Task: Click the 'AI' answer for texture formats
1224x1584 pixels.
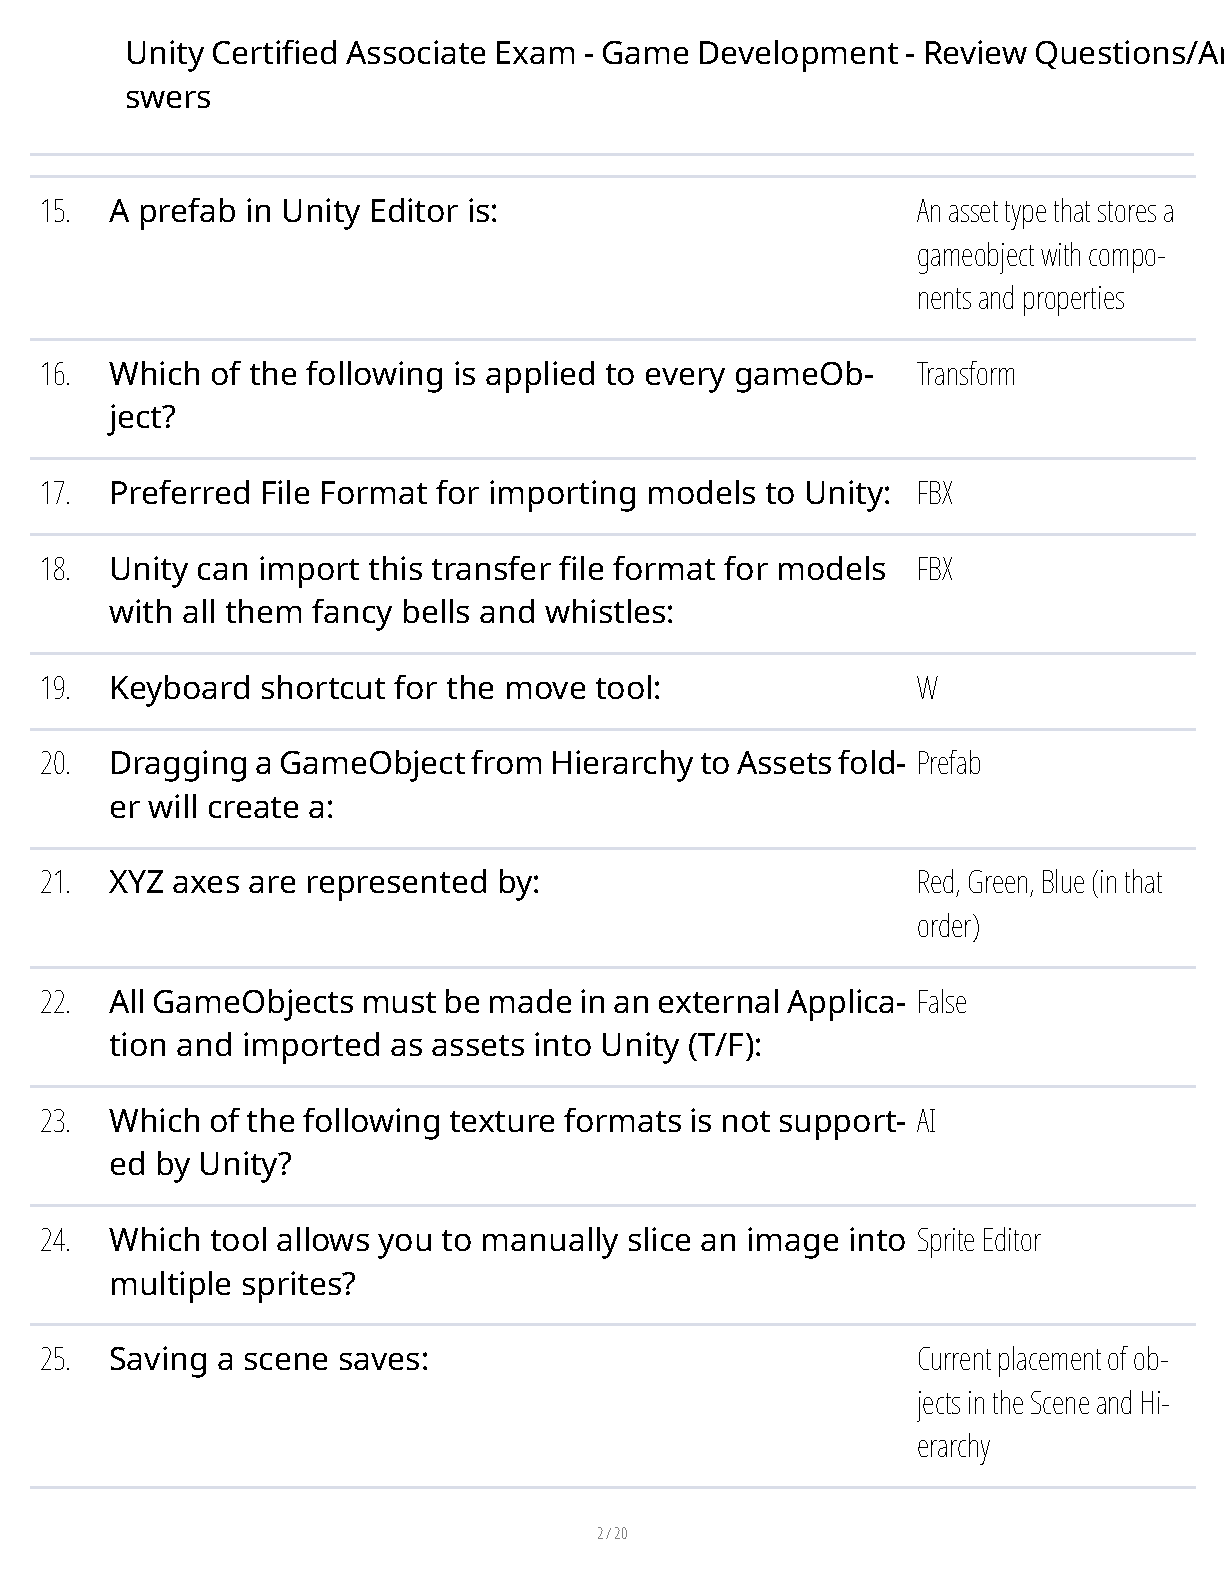Action: (926, 1122)
